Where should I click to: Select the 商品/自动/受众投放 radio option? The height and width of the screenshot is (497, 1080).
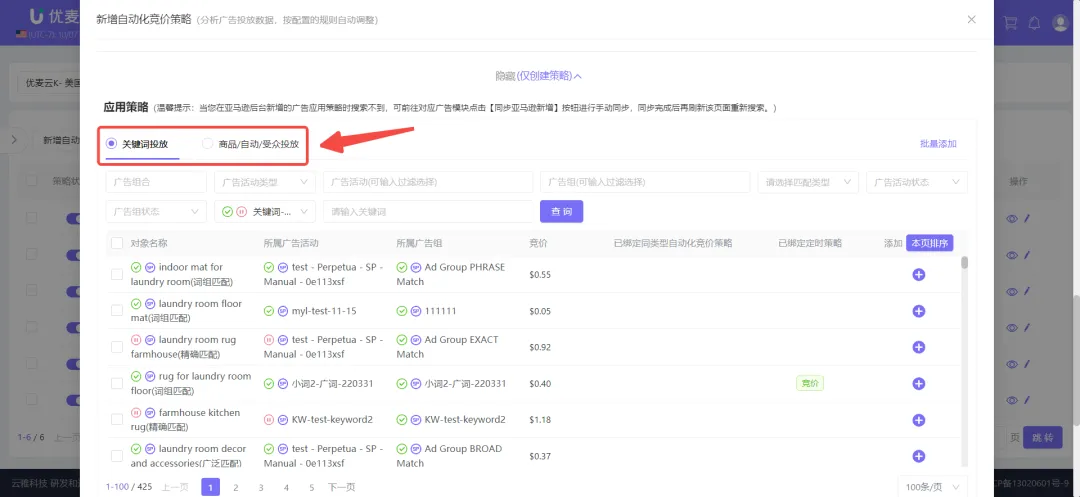coord(207,144)
